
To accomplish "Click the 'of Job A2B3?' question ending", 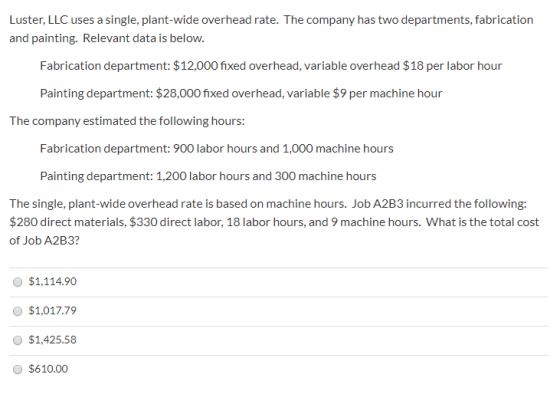I will 45,240.
